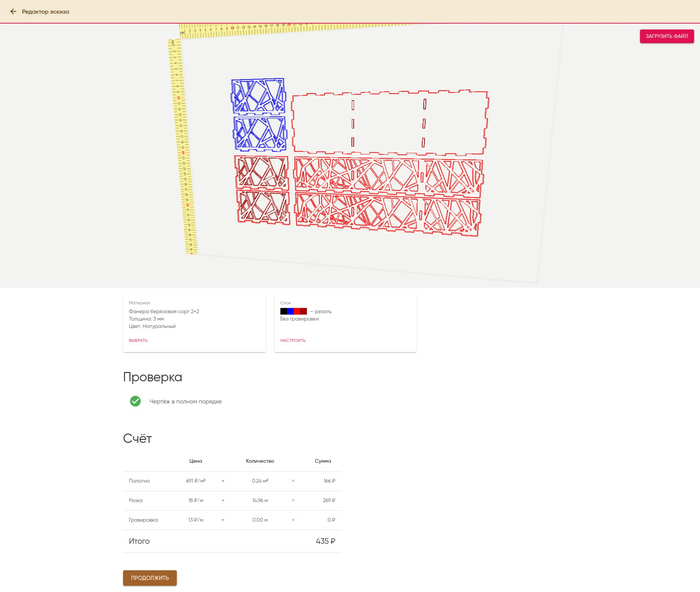Click the vertical yellow ruler
The image size is (700, 592).
click(182, 147)
